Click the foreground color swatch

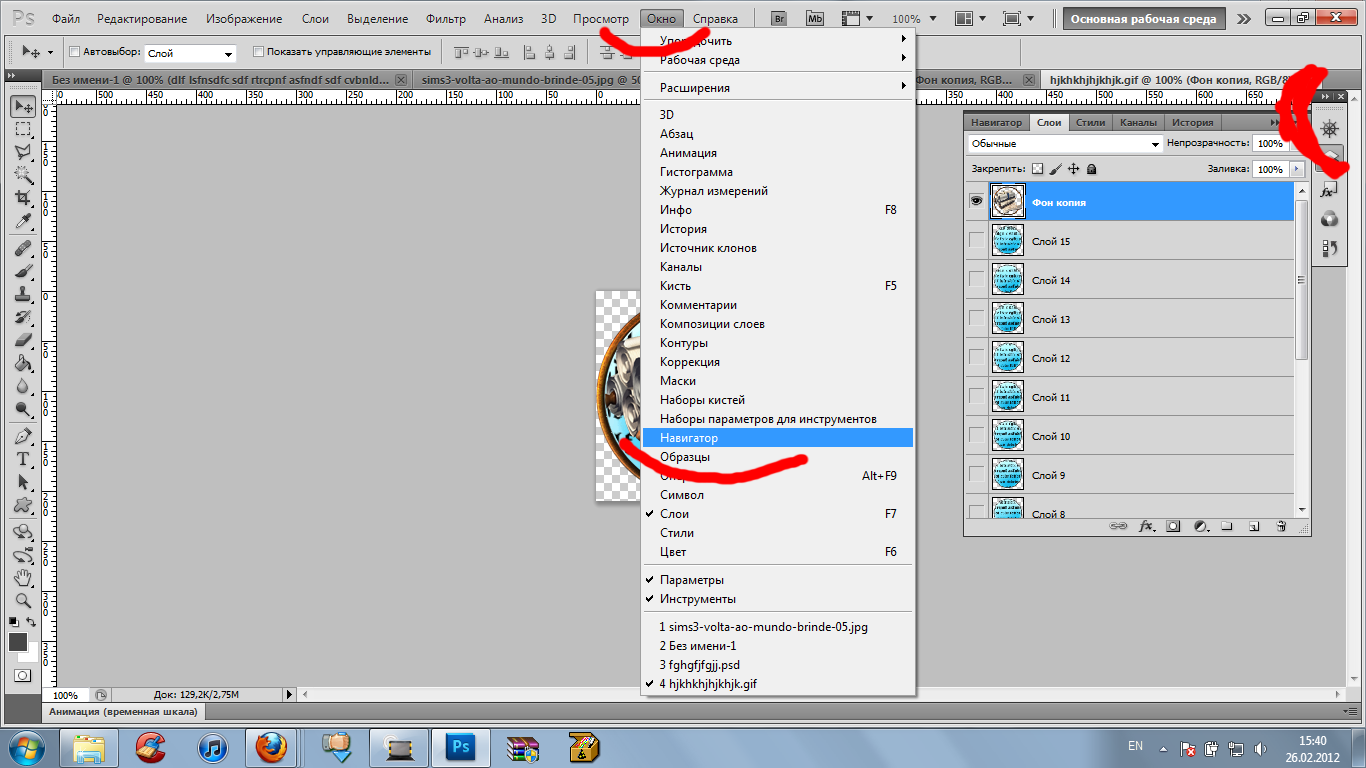[x=18, y=642]
